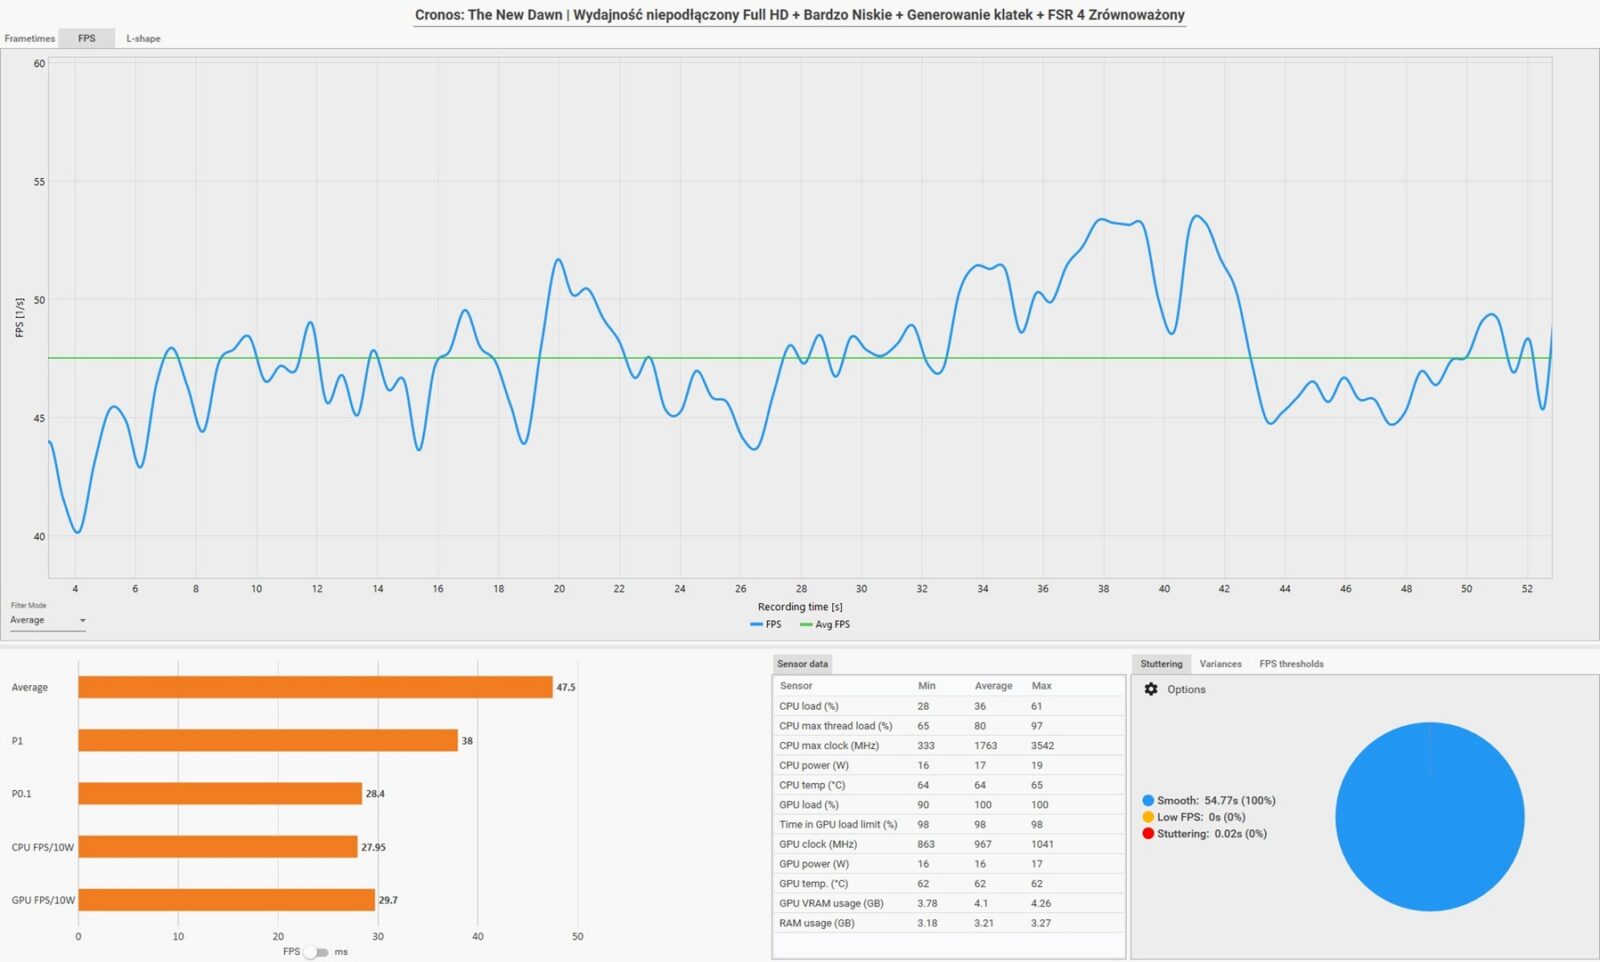The width and height of the screenshot is (1600, 962).
Task: Click the yellow Low FPS legend dot
Action: click(x=1148, y=817)
